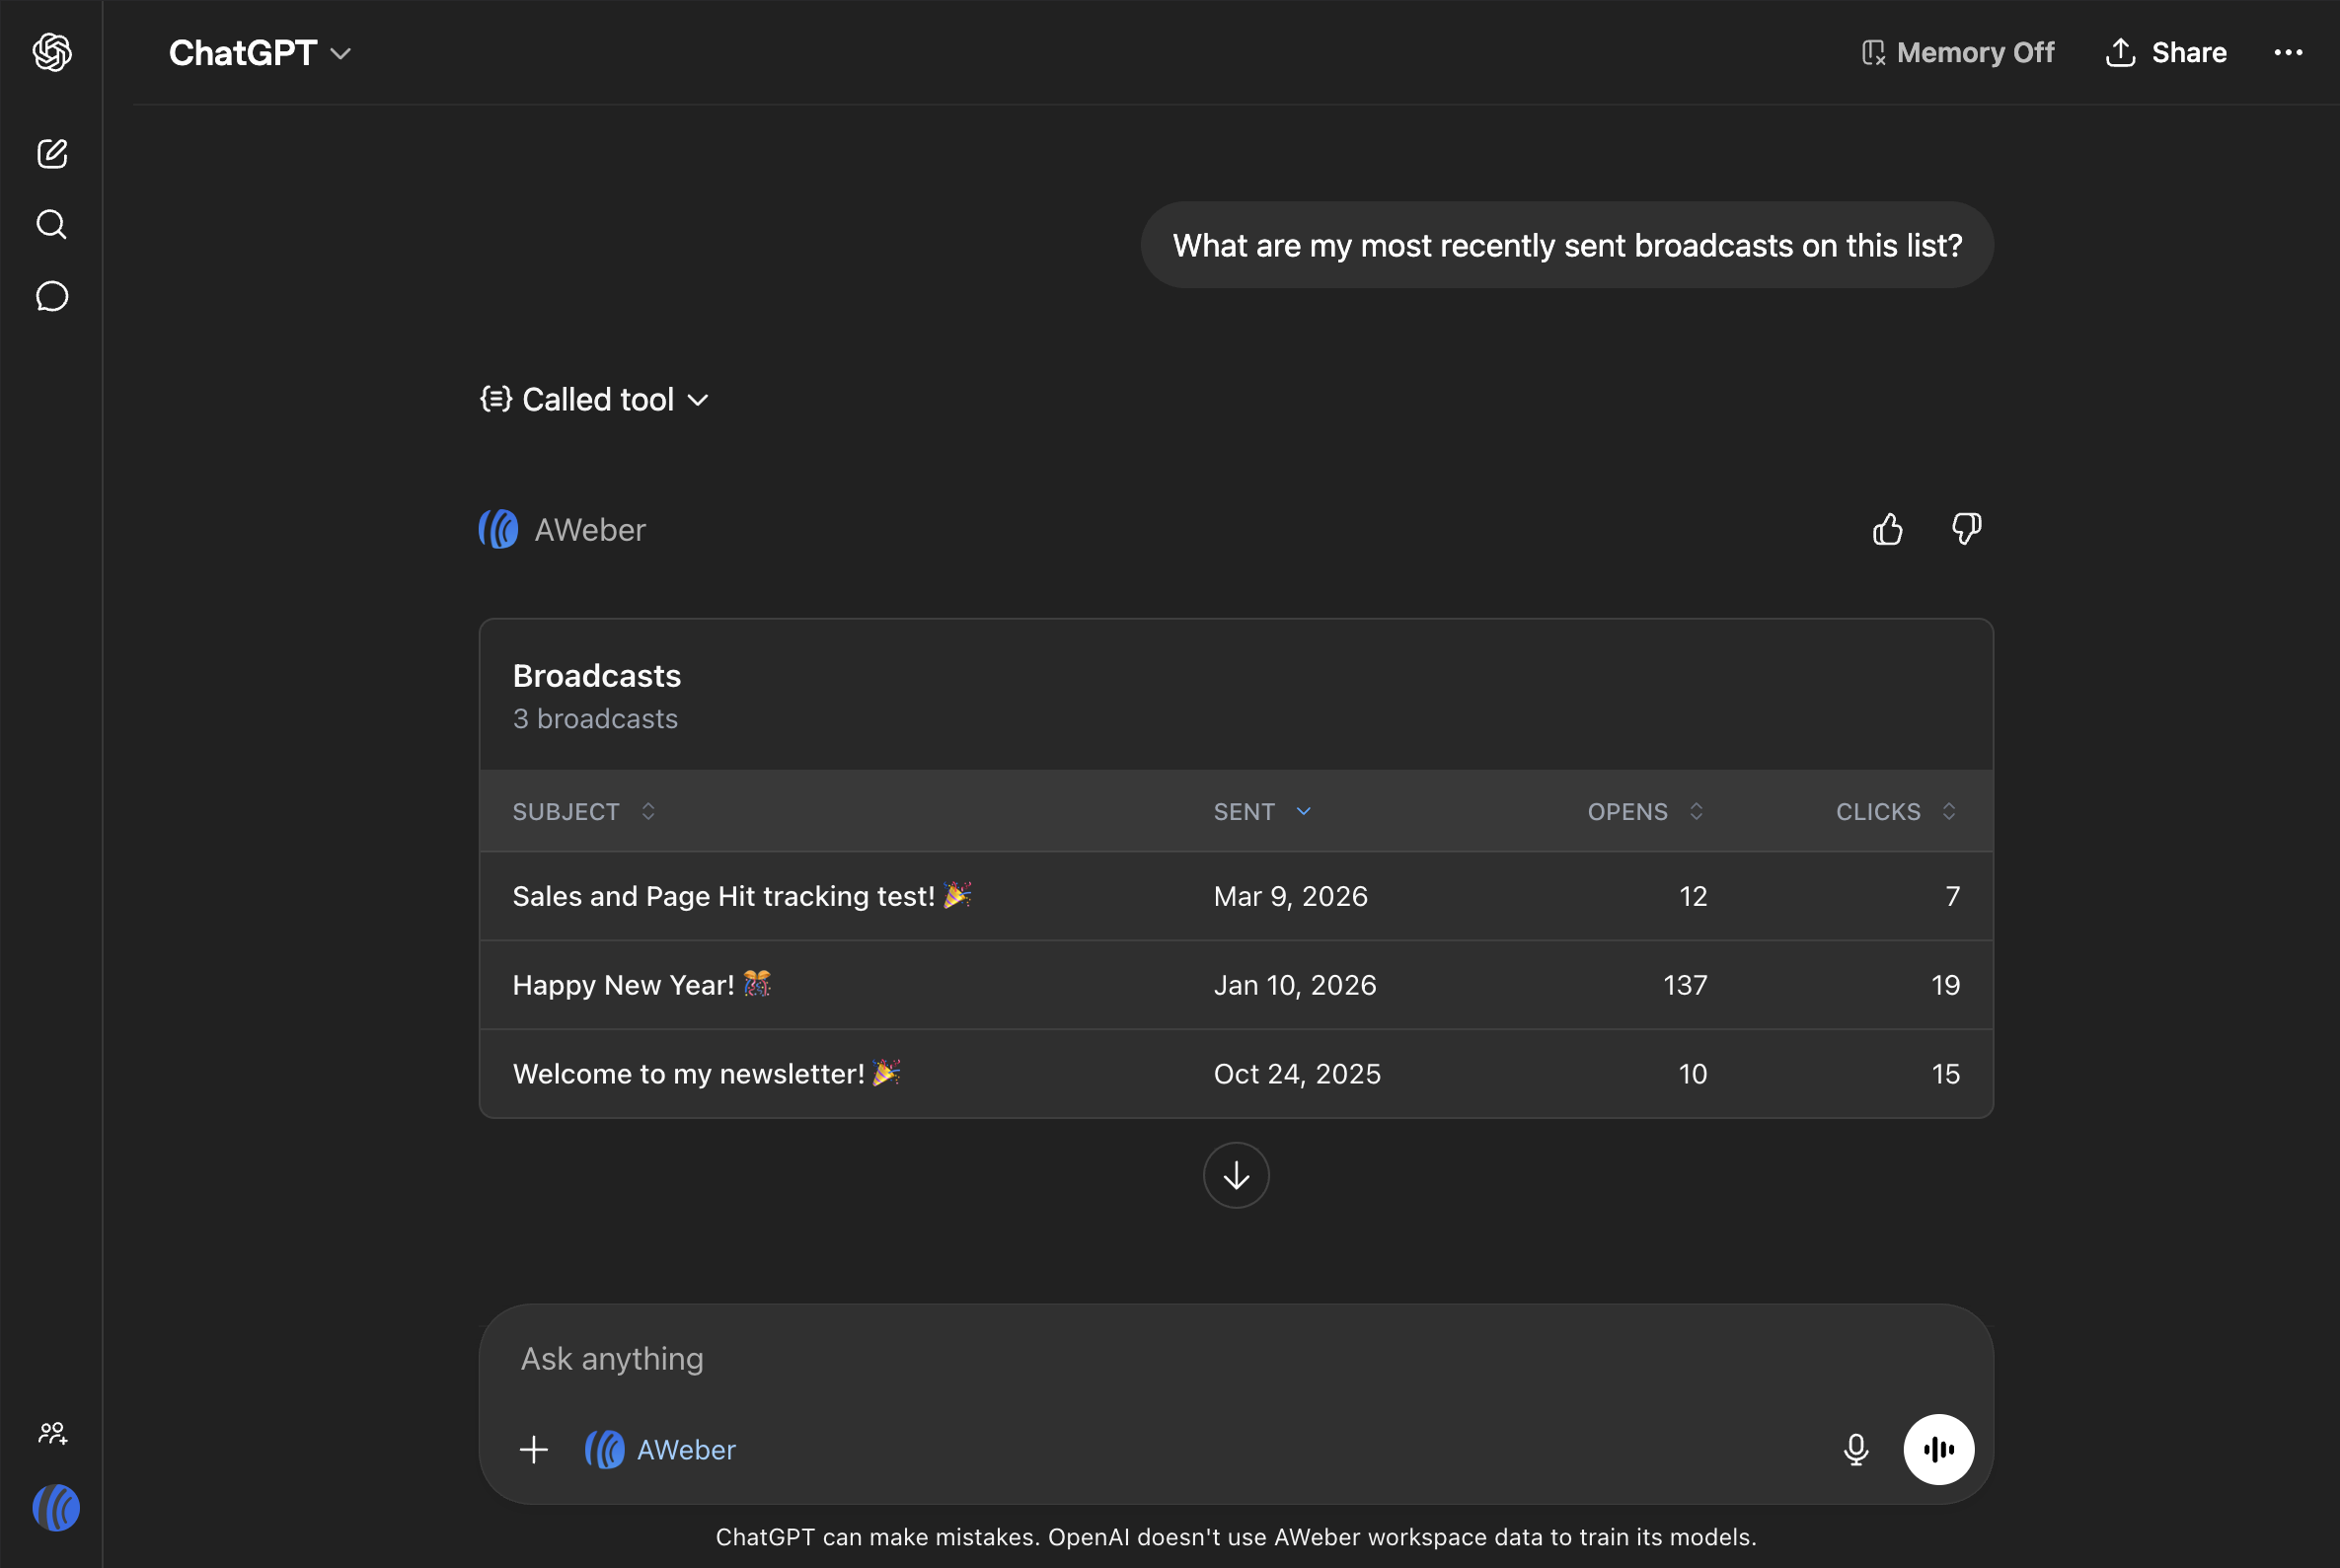
Task: Click the invite team members icon
Action: pyautogui.click(x=52, y=1433)
